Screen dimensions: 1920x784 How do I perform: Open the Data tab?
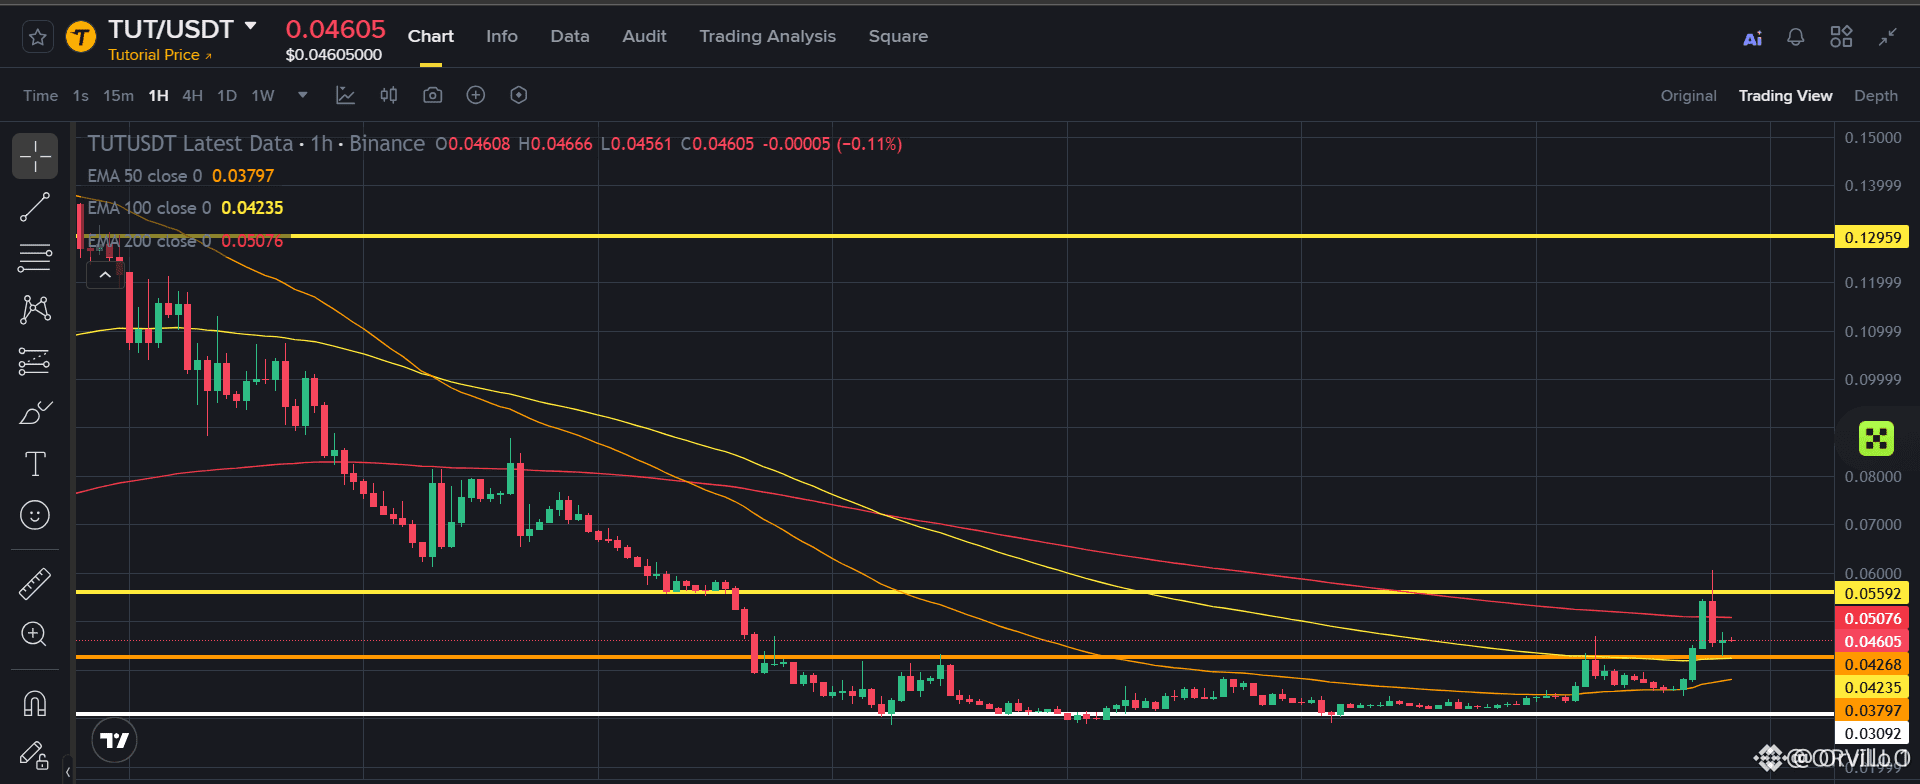point(570,36)
